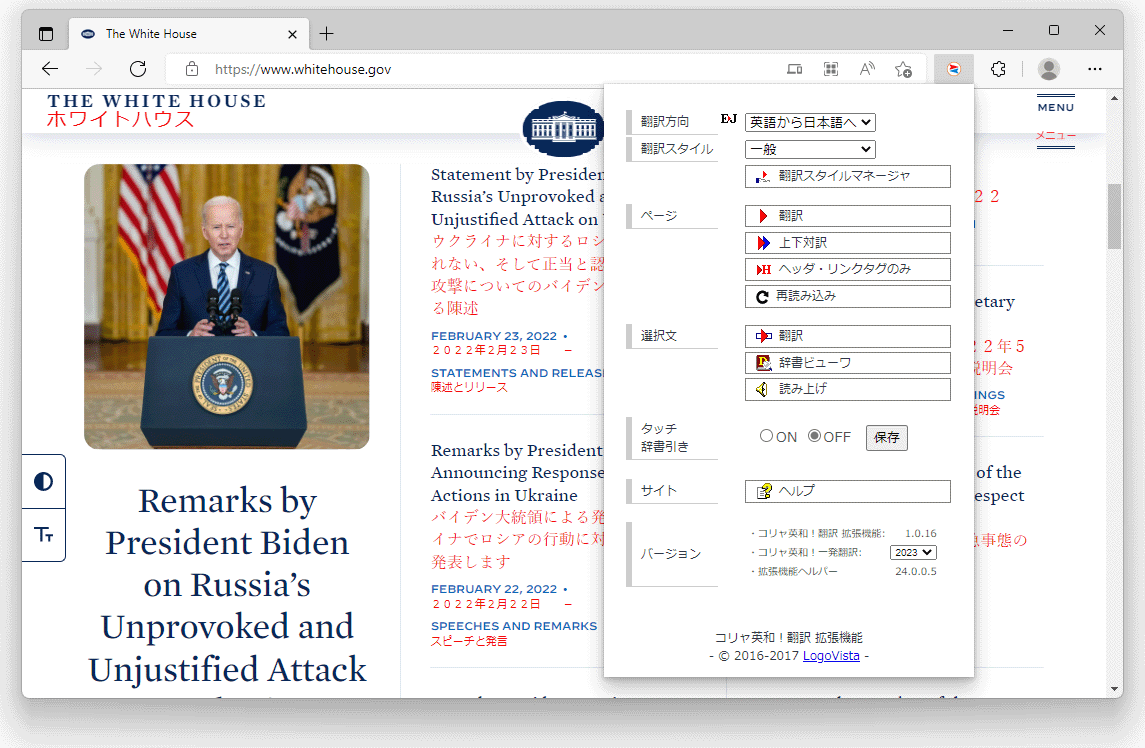The height and width of the screenshot is (748, 1145).
Task: Click the 読み上げ button
Action: [848, 389]
